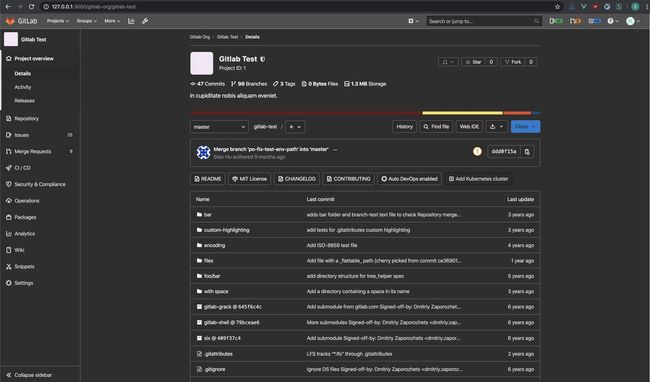650x382 pixels.
Task: Expand the plus add-file dropdown
Action: [295, 127]
